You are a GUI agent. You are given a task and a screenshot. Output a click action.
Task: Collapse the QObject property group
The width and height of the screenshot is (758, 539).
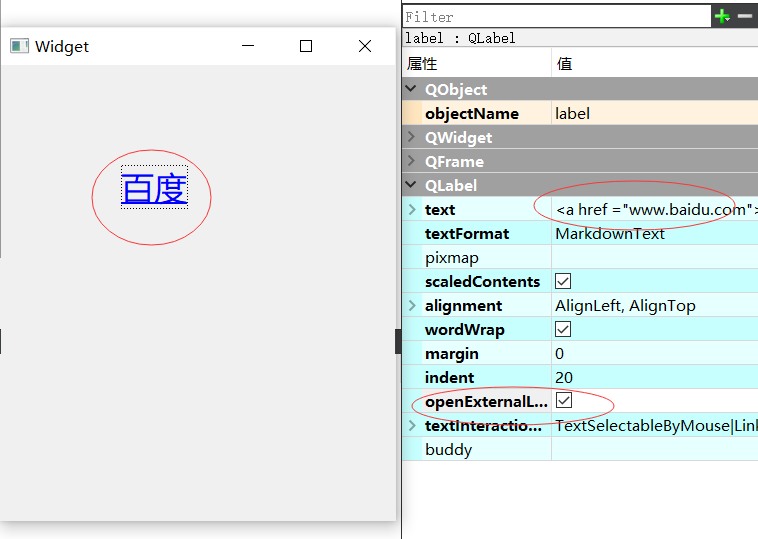click(x=411, y=88)
